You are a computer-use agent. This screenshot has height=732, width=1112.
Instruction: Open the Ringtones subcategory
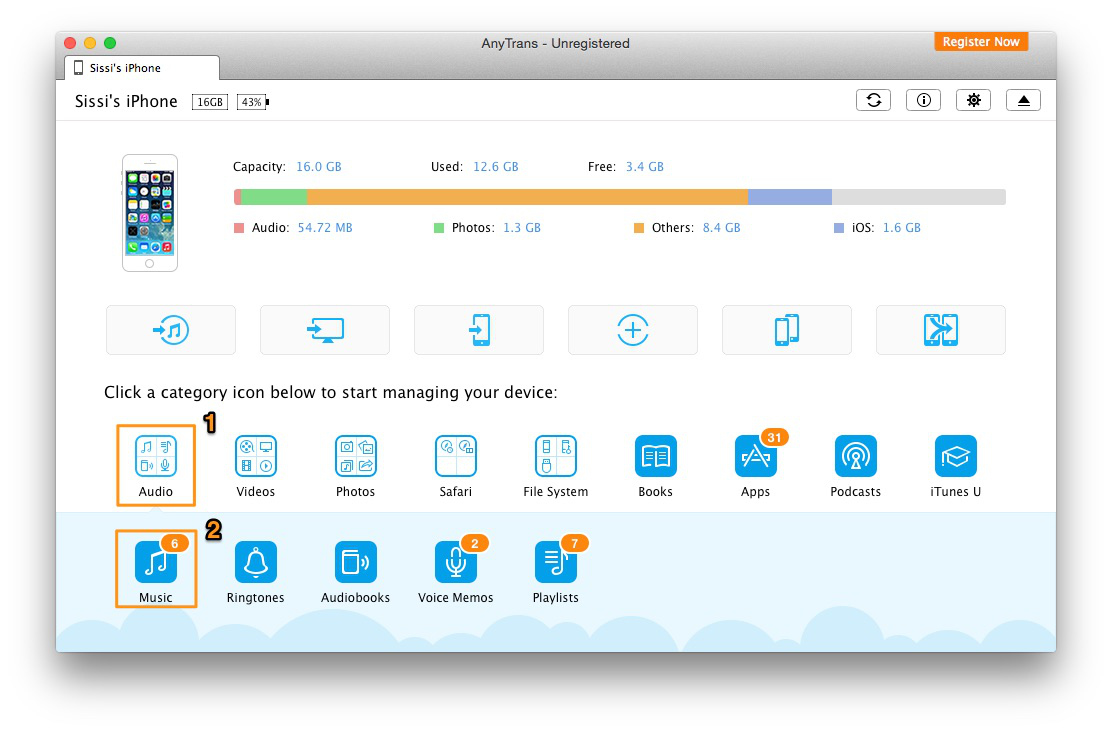[255, 562]
